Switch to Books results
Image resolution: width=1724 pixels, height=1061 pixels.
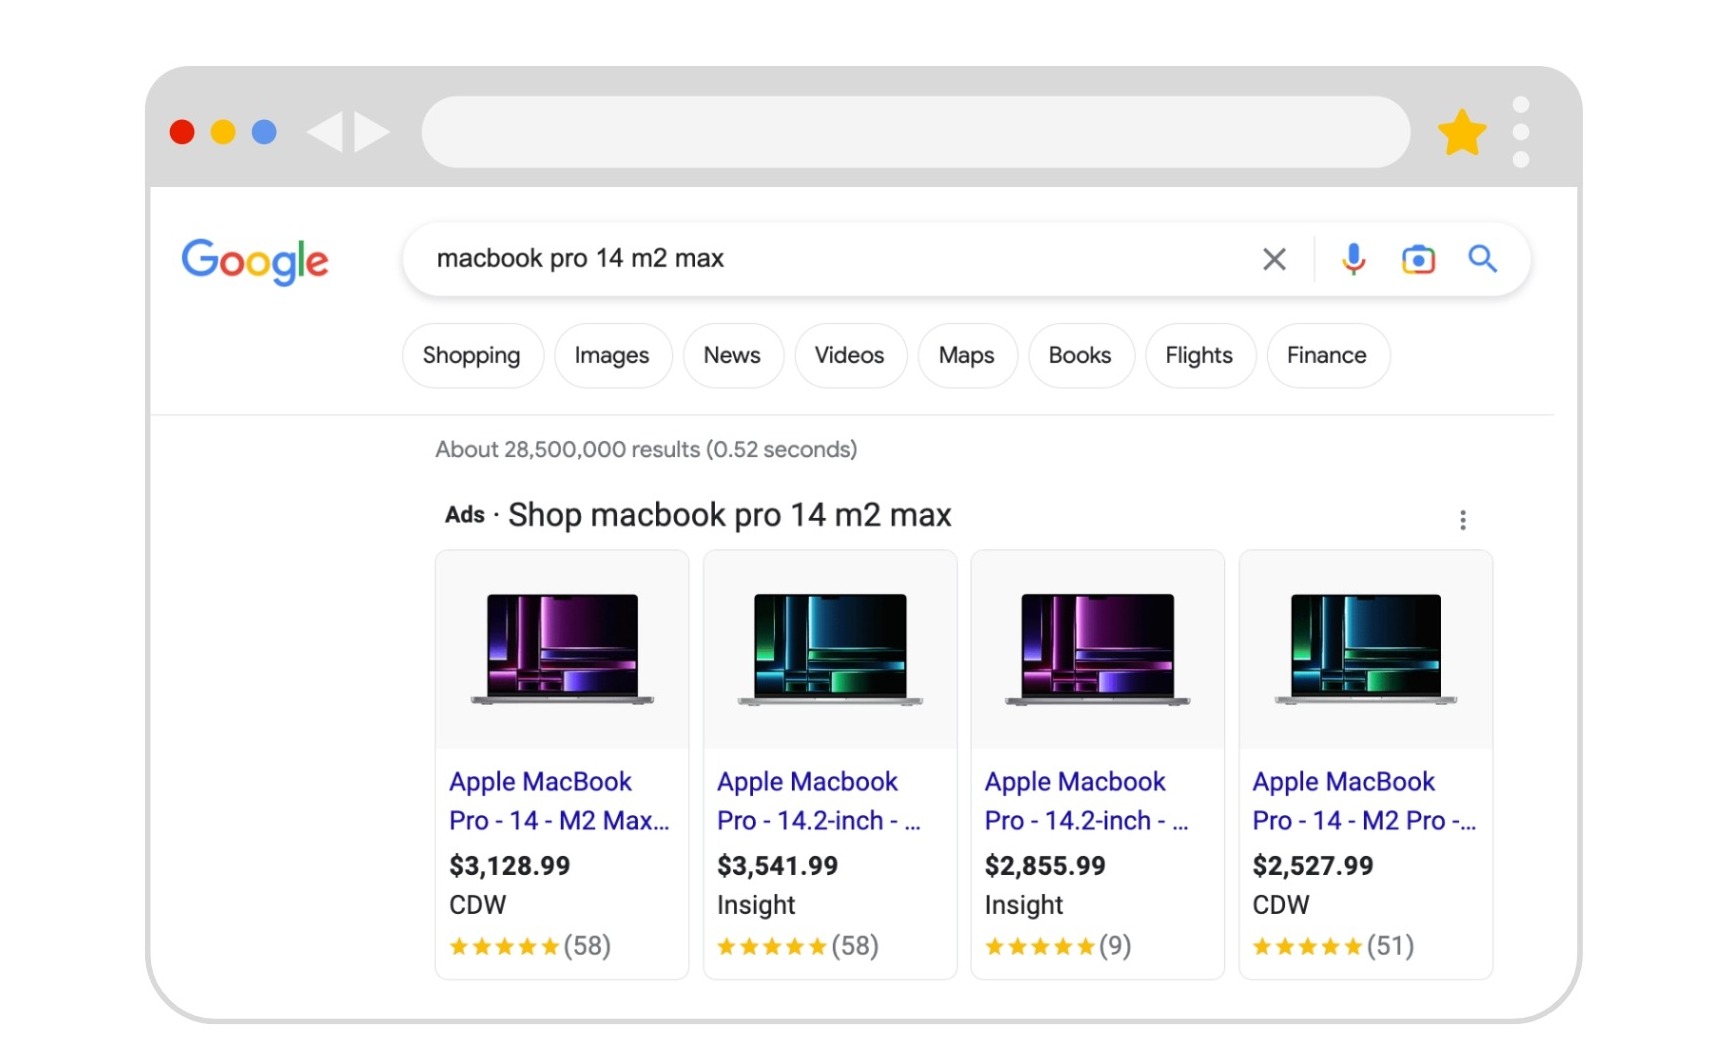(1080, 355)
